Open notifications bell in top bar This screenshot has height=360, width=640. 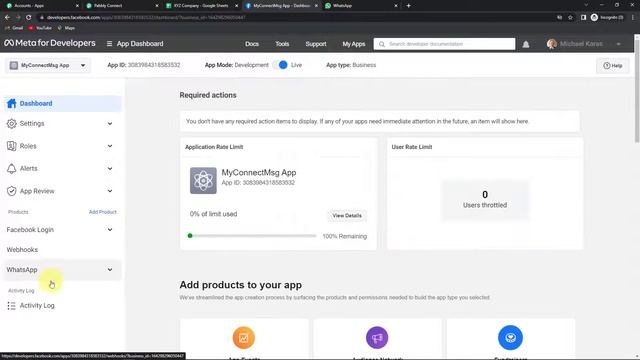coord(526,44)
